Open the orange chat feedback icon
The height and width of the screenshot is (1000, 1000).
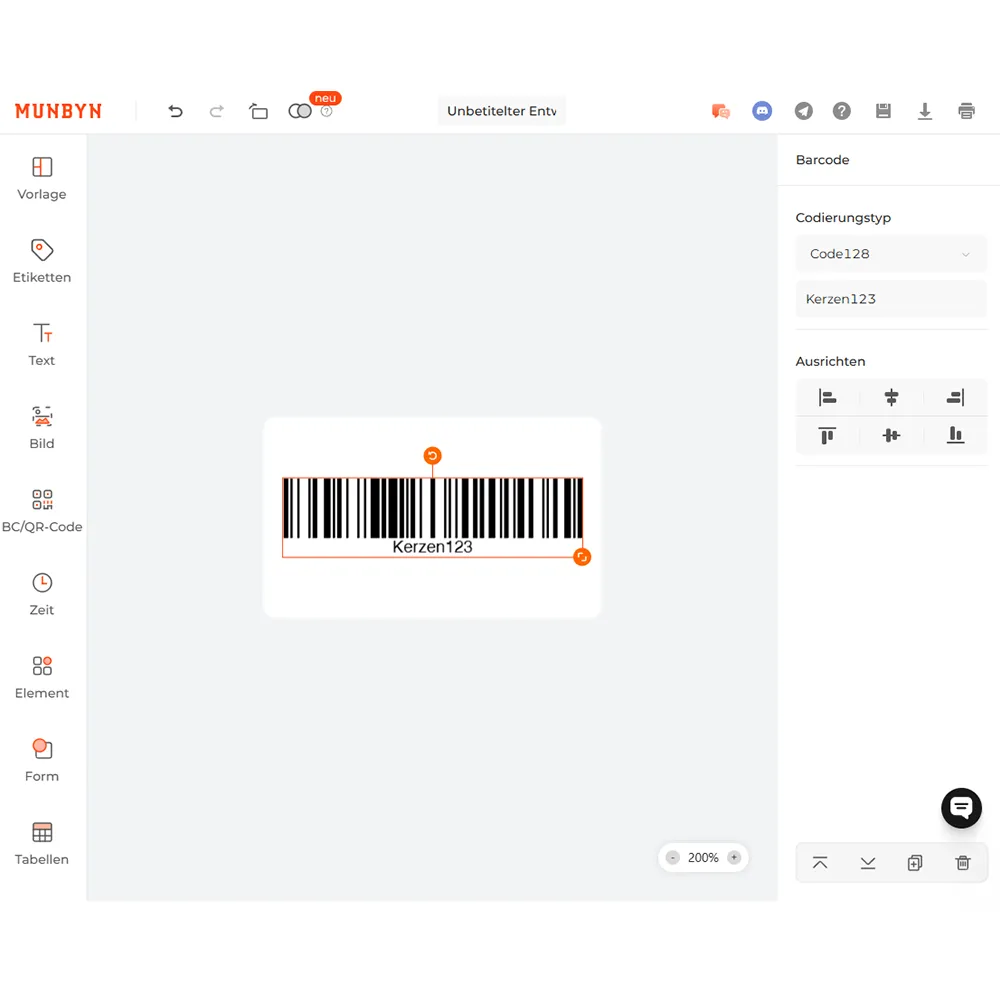(721, 112)
